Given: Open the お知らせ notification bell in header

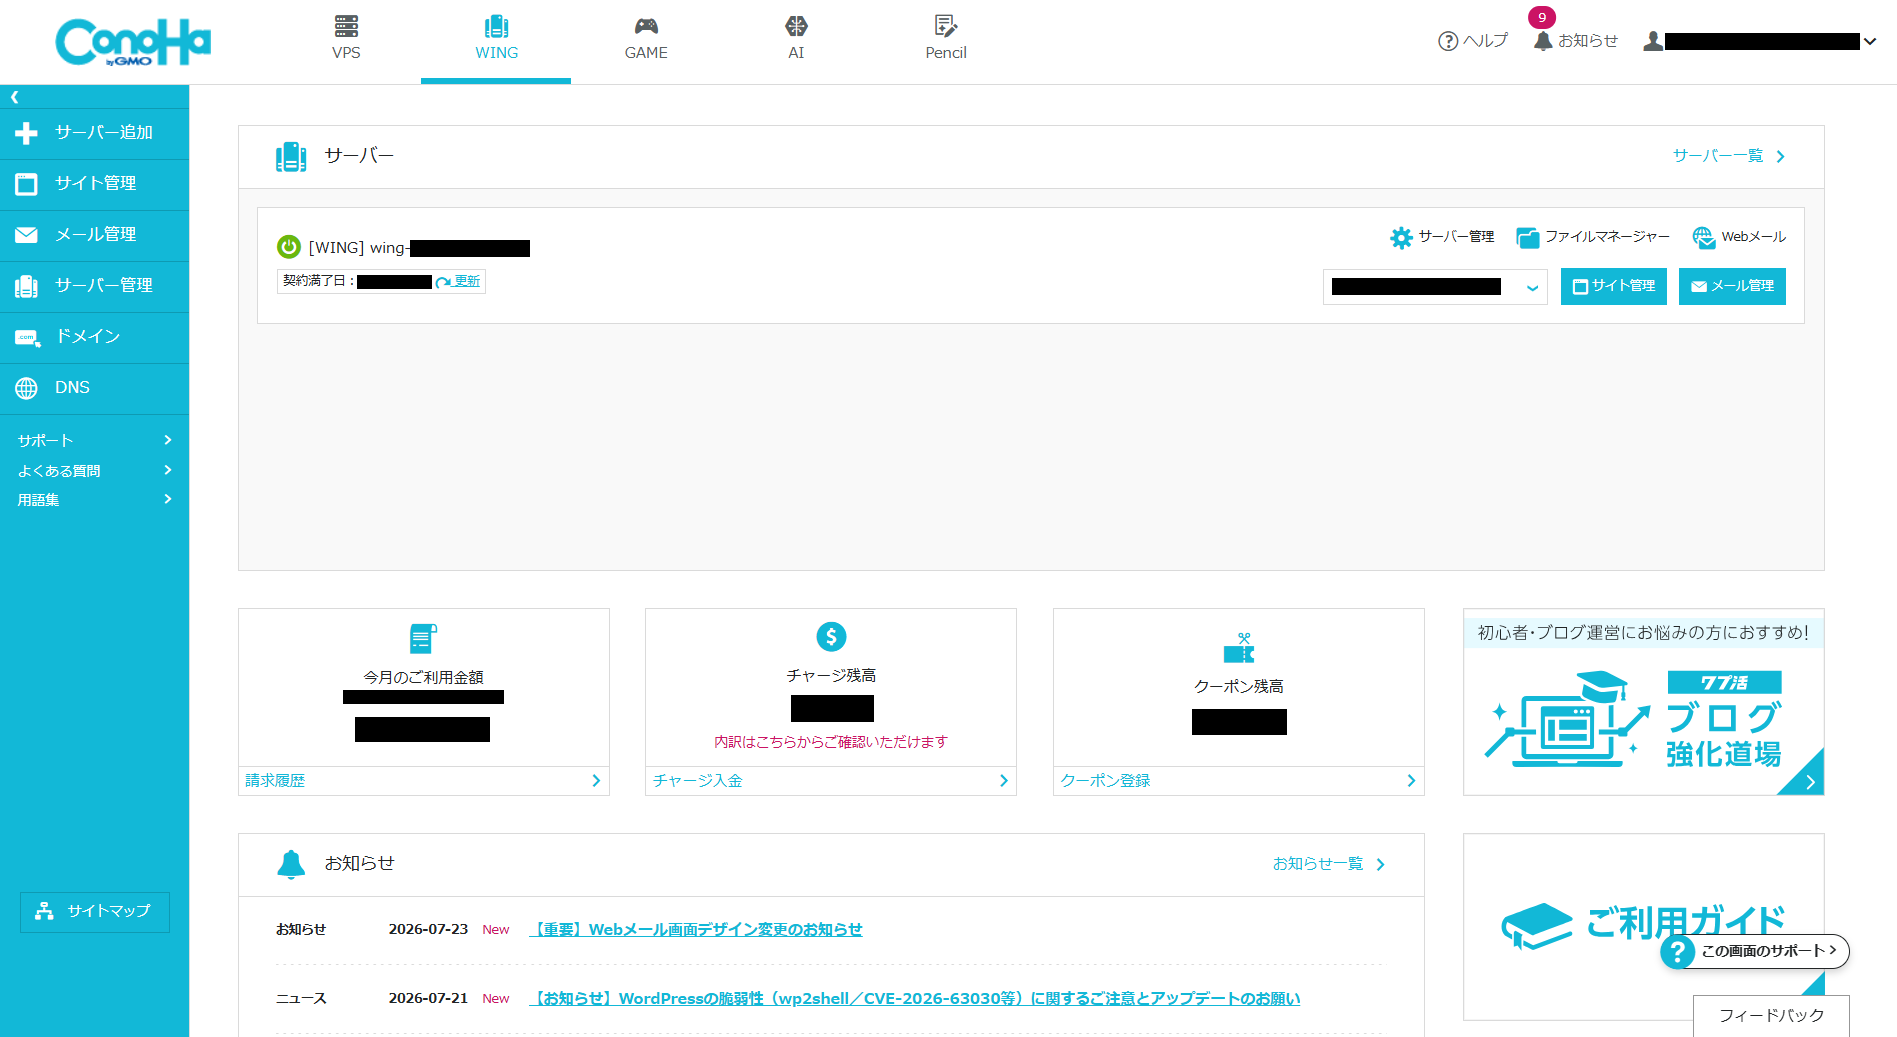Looking at the screenshot, I should (x=1576, y=41).
